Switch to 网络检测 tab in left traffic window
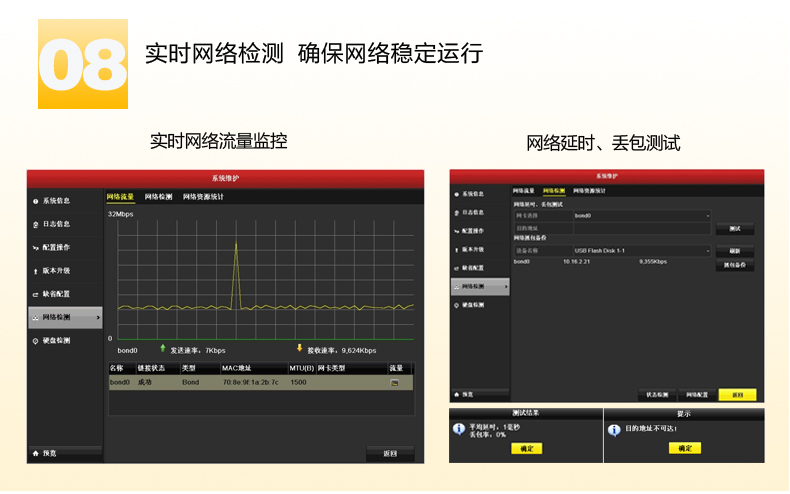The width and height of the screenshot is (790, 494). click(x=158, y=197)
